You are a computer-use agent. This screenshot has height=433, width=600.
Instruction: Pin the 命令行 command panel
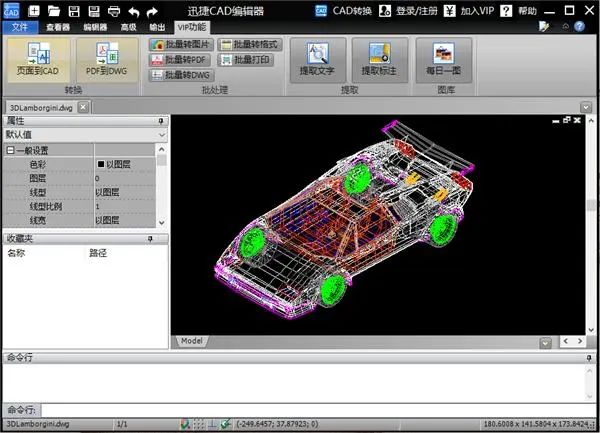click(x=589, y=358)
